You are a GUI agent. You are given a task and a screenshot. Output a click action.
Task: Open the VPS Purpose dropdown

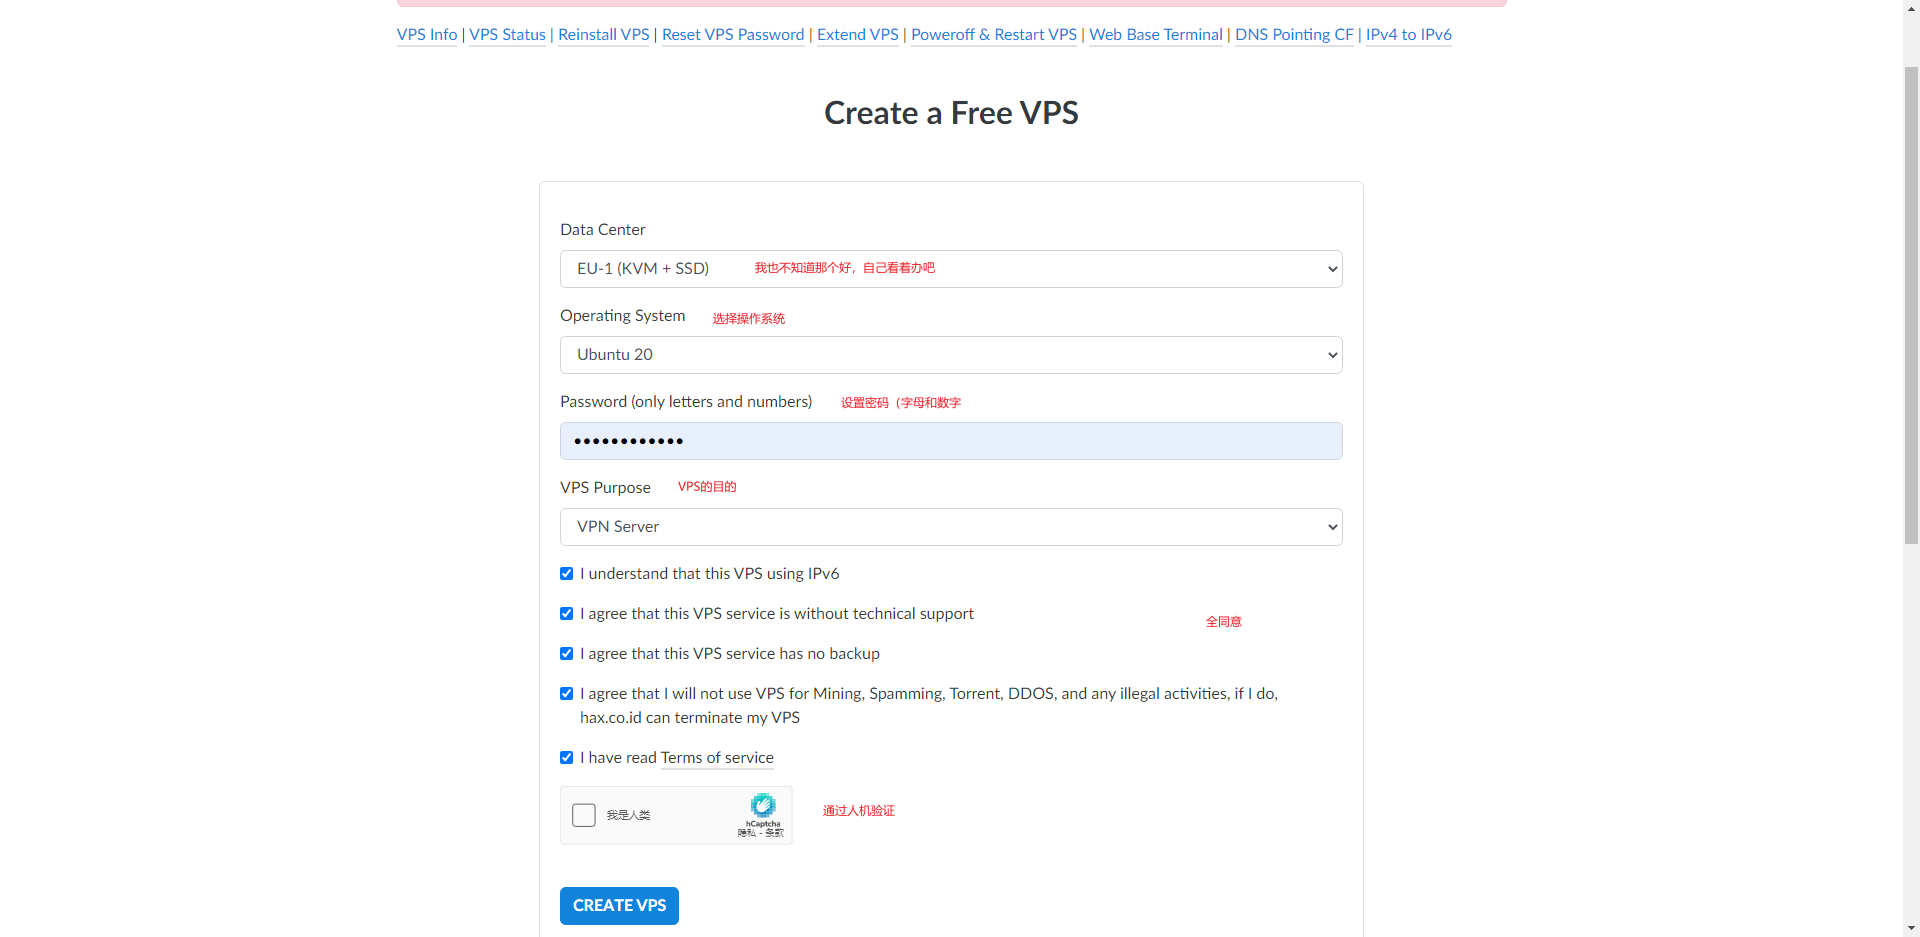[x=951, y=527]
